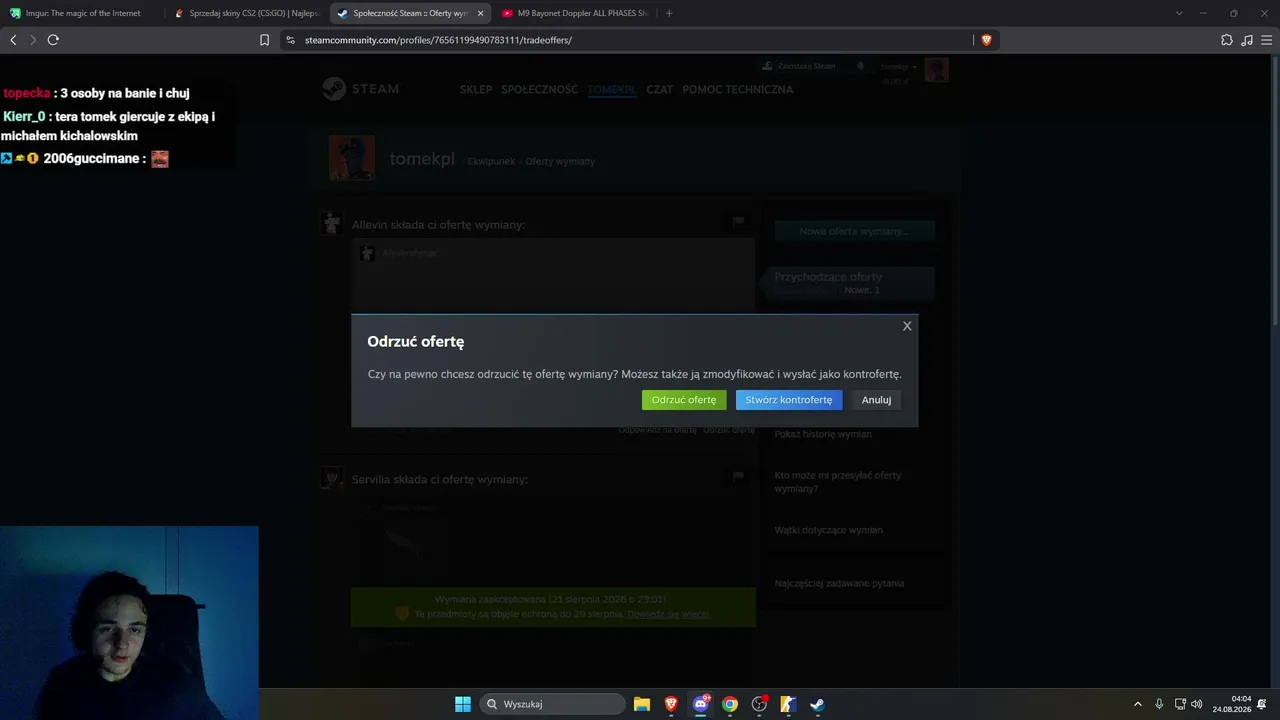Open POMOC TECHNICZNA in Steam header

(x=737, y=89)
